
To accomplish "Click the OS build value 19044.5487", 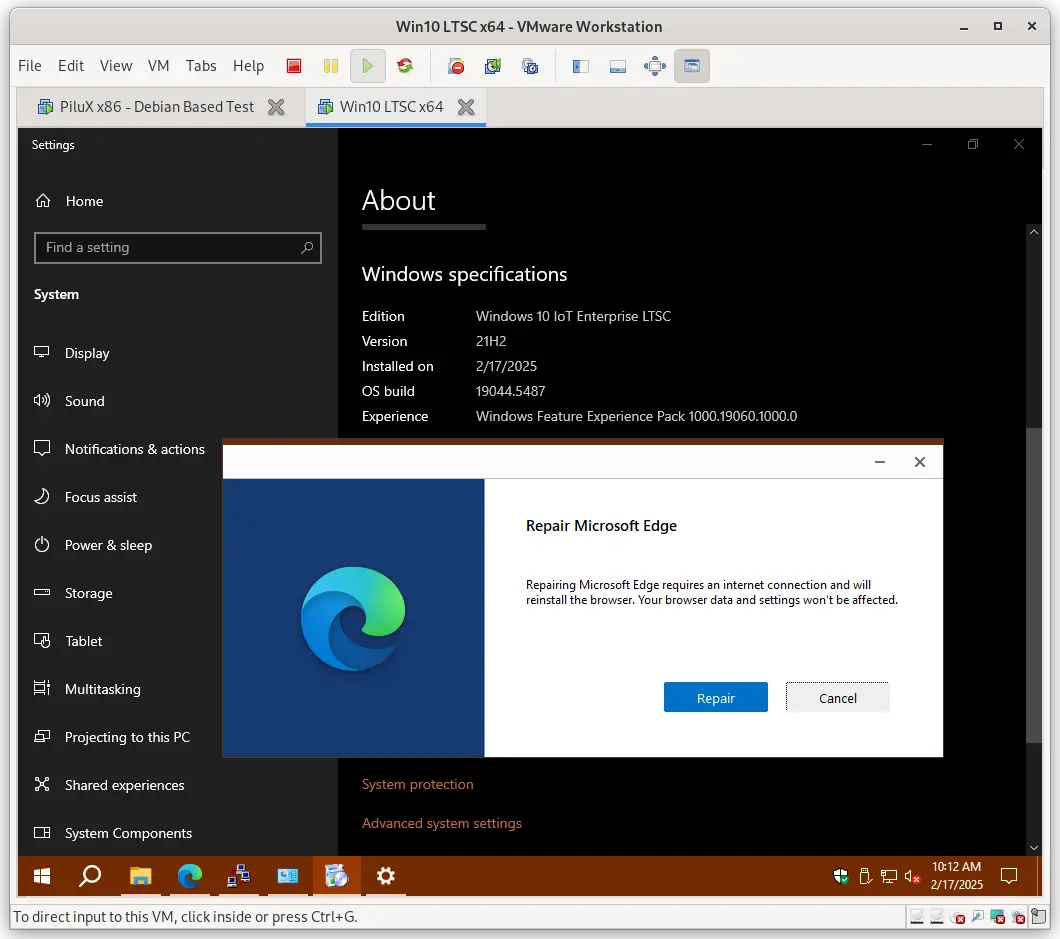I will point(510,391).
